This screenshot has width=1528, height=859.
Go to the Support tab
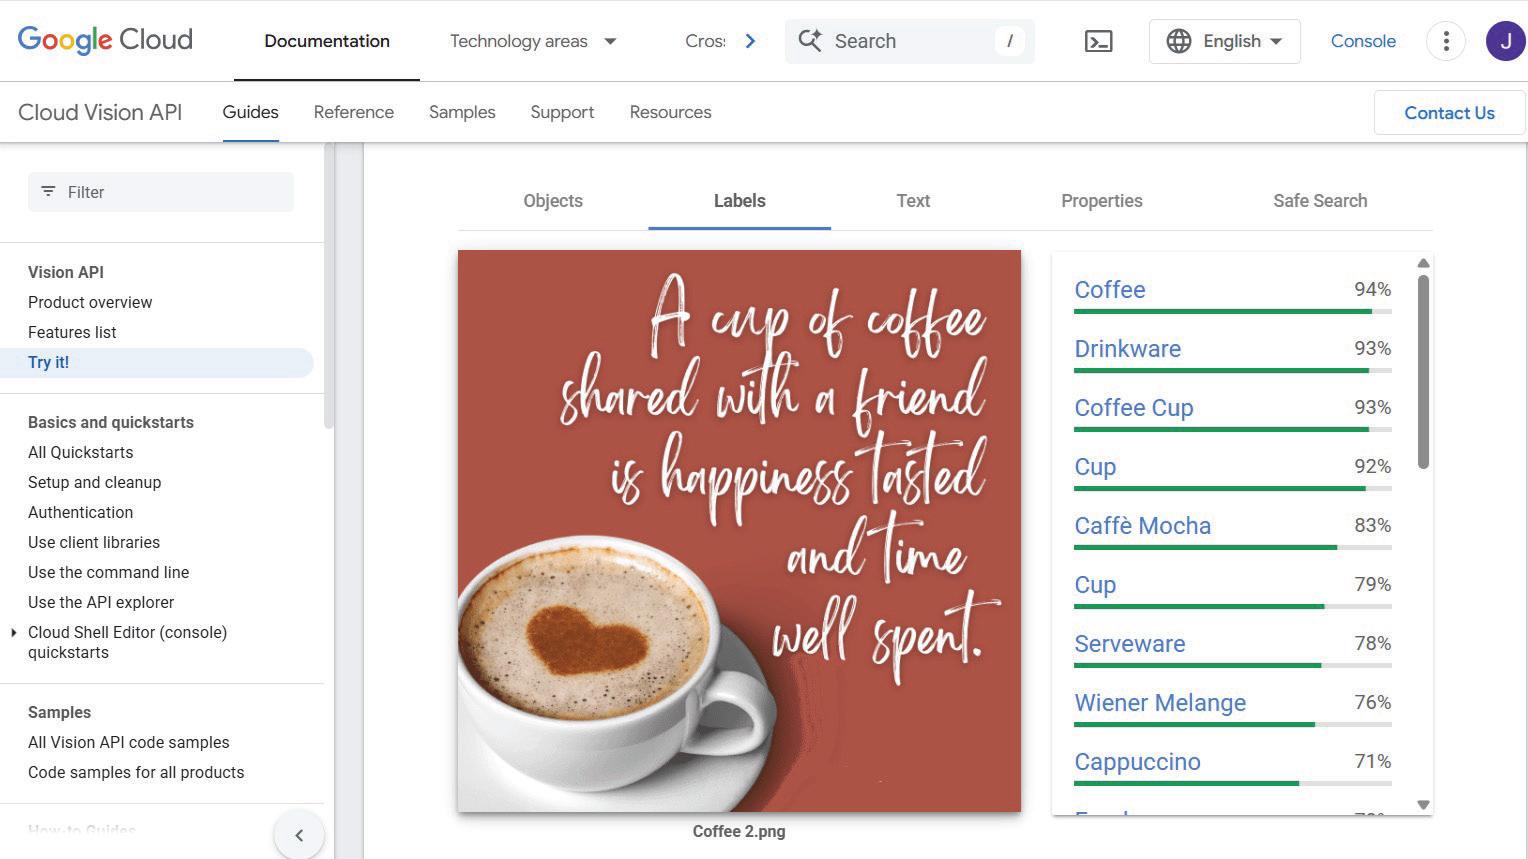(x=562, y=112)
